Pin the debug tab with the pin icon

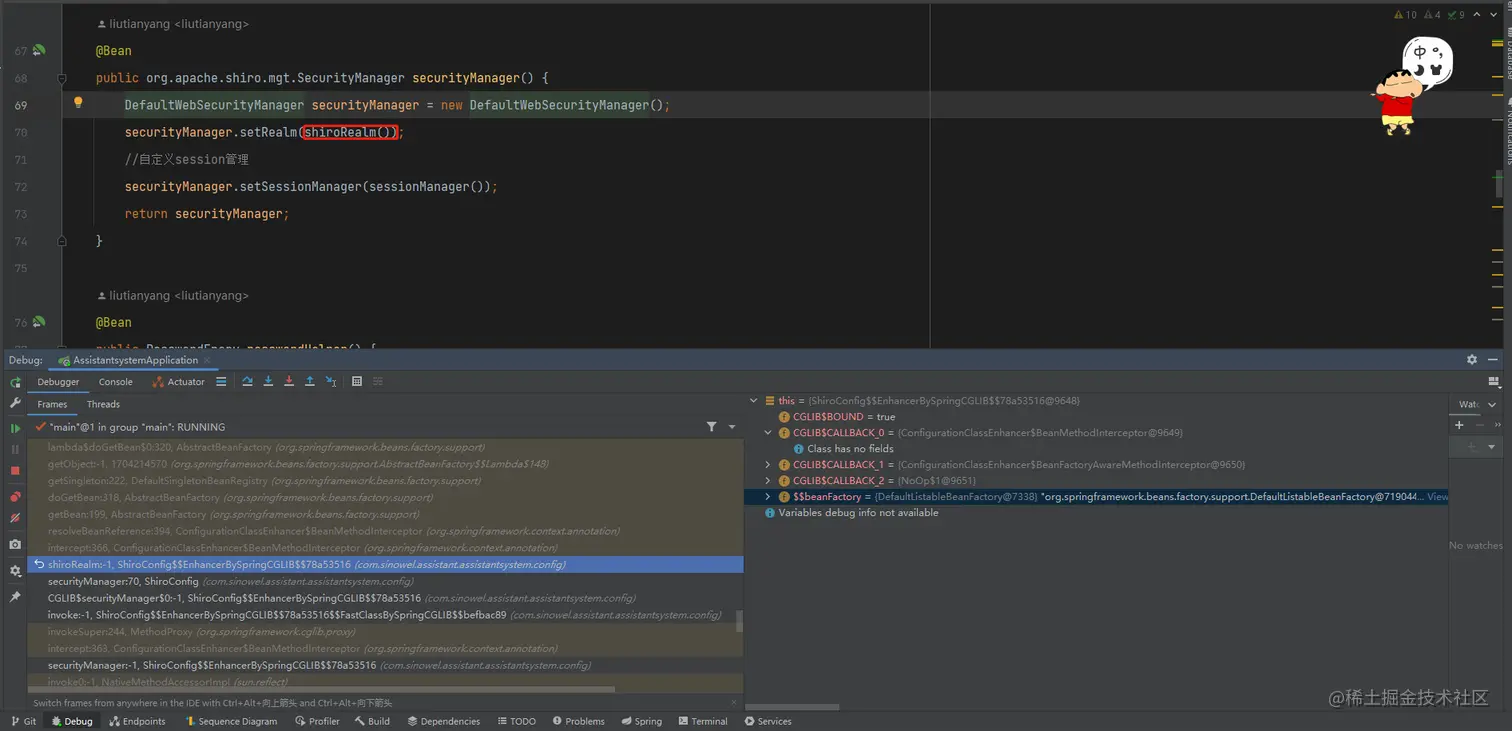(15, 596)
